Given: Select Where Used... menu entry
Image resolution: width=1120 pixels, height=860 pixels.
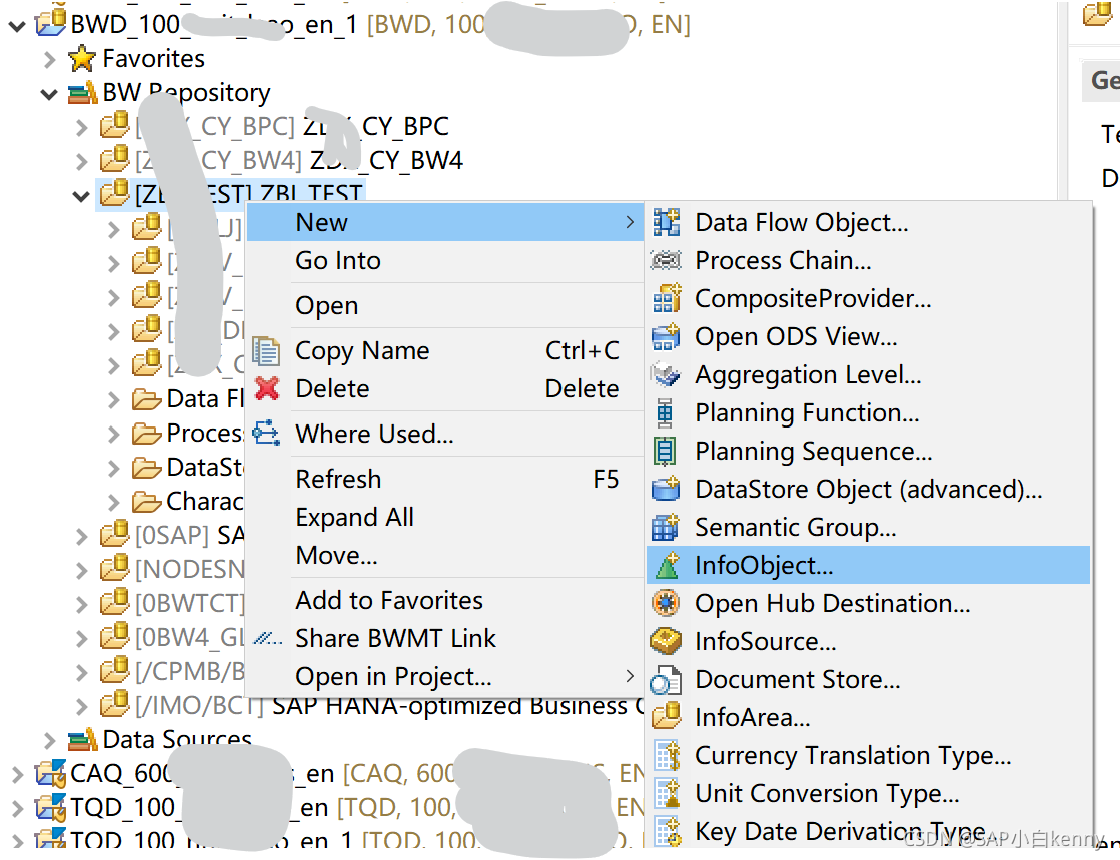Looking at the screenshot, I should pos(444,434).
